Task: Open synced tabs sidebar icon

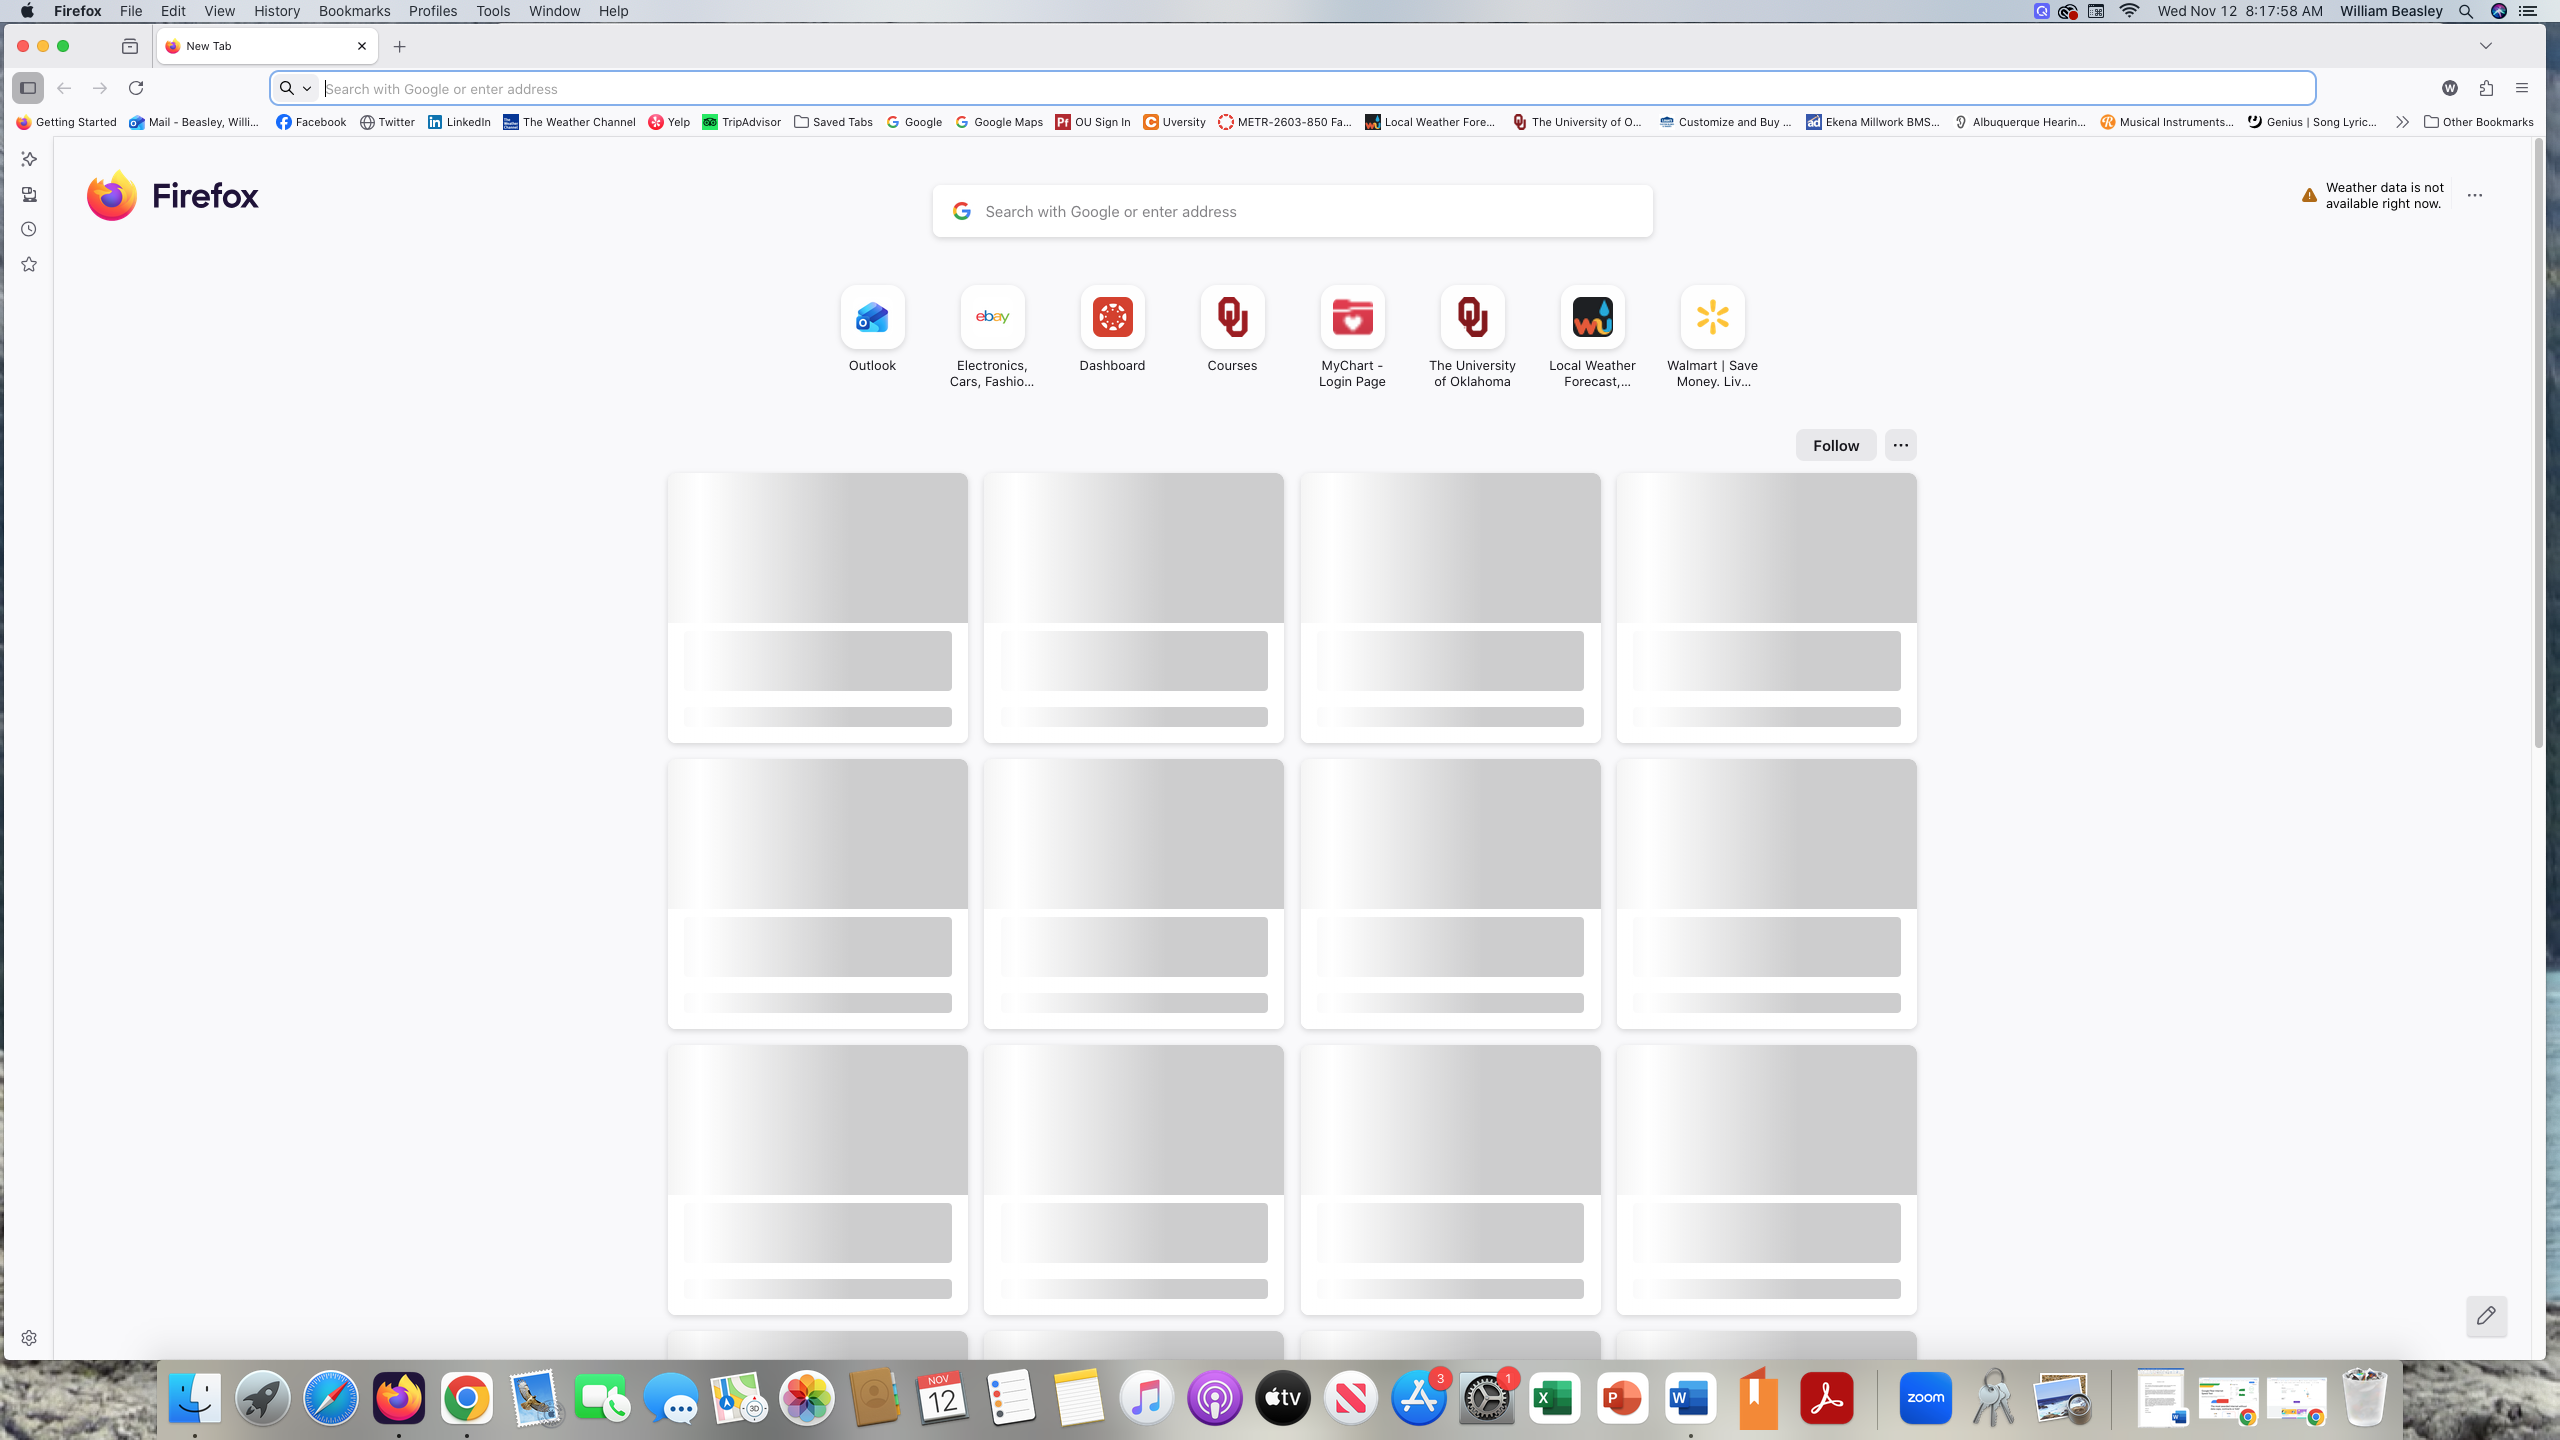Action: [x=29, y=194]
